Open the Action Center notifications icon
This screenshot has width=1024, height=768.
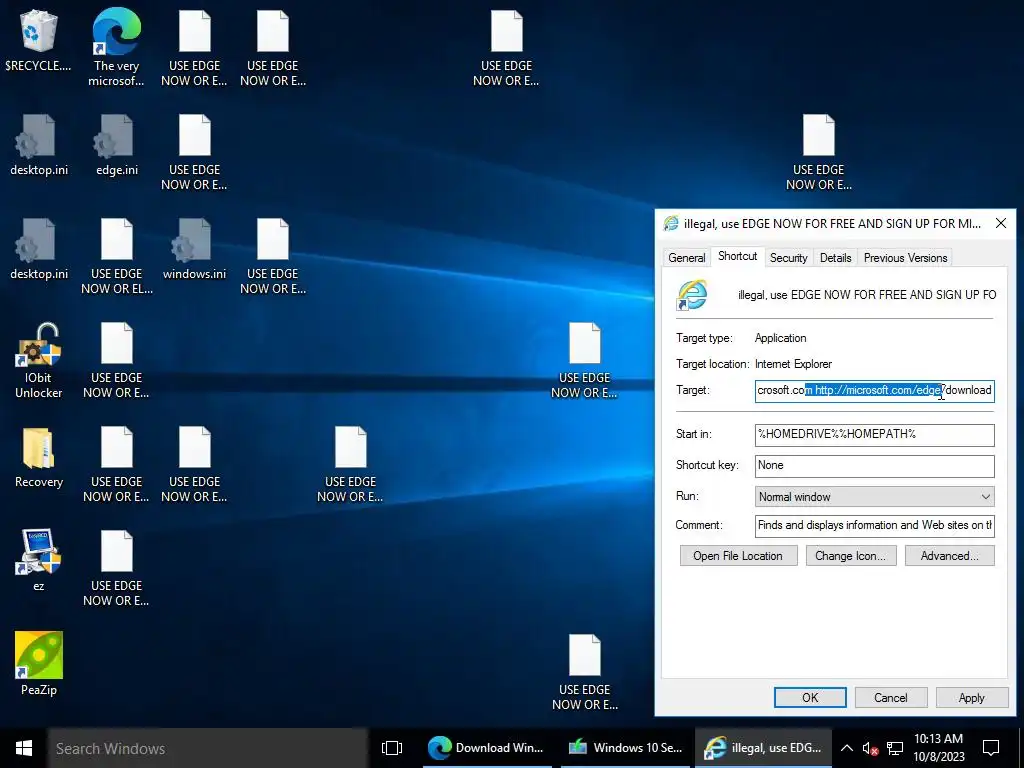(991, 748)
